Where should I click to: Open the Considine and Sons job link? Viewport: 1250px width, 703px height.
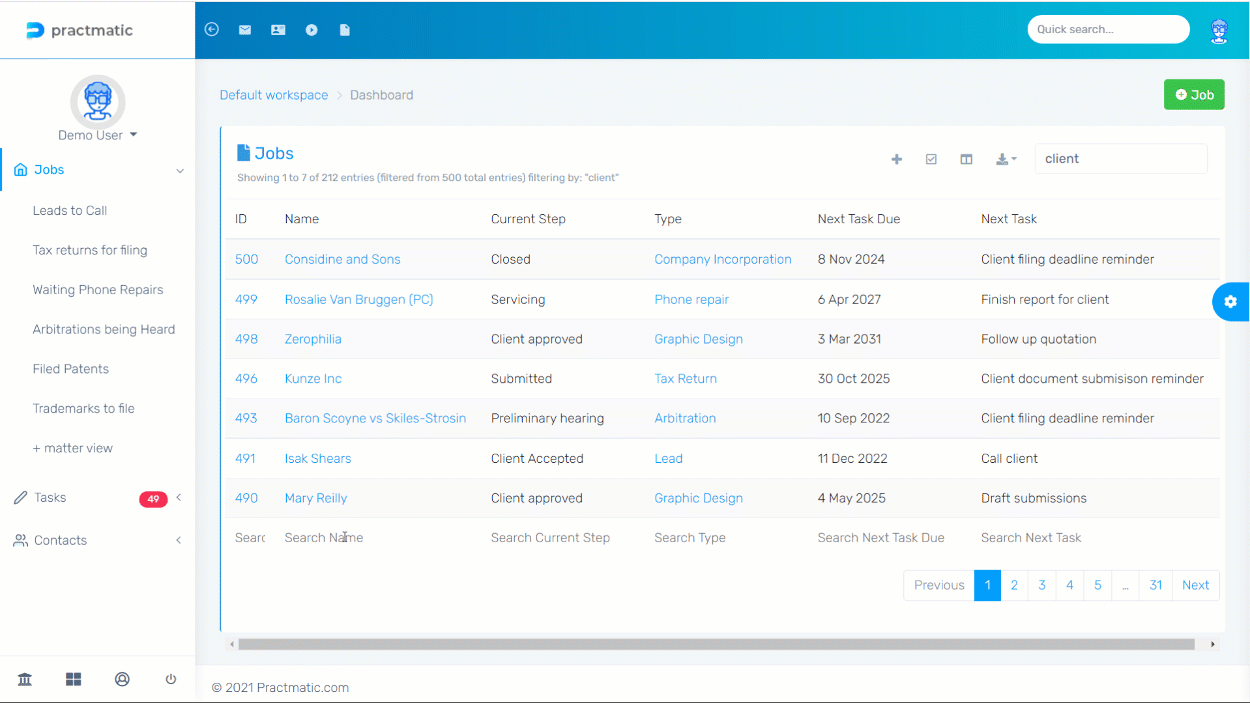(342, 259)
